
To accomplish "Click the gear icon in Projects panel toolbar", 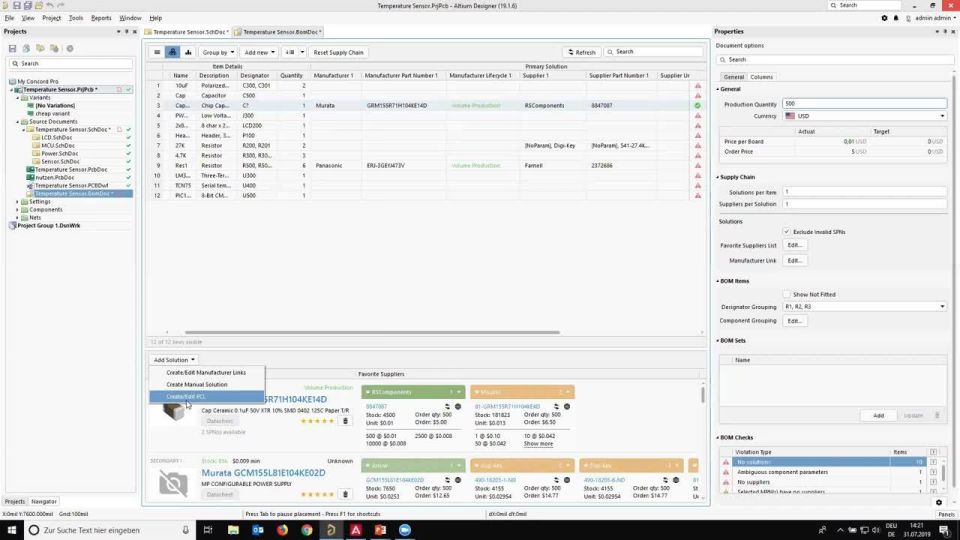I will click(70, 48).
